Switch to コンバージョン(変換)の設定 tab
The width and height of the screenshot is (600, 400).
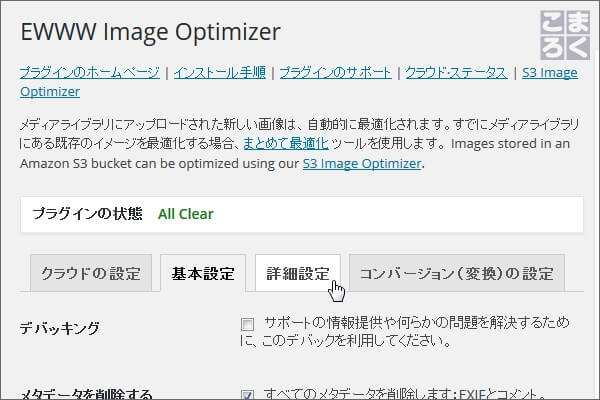[x=457, y=273]
